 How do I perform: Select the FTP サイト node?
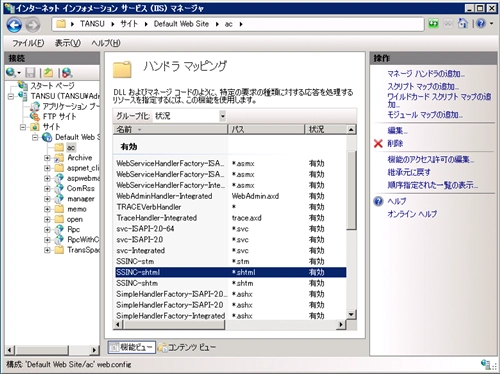point(59,116)
